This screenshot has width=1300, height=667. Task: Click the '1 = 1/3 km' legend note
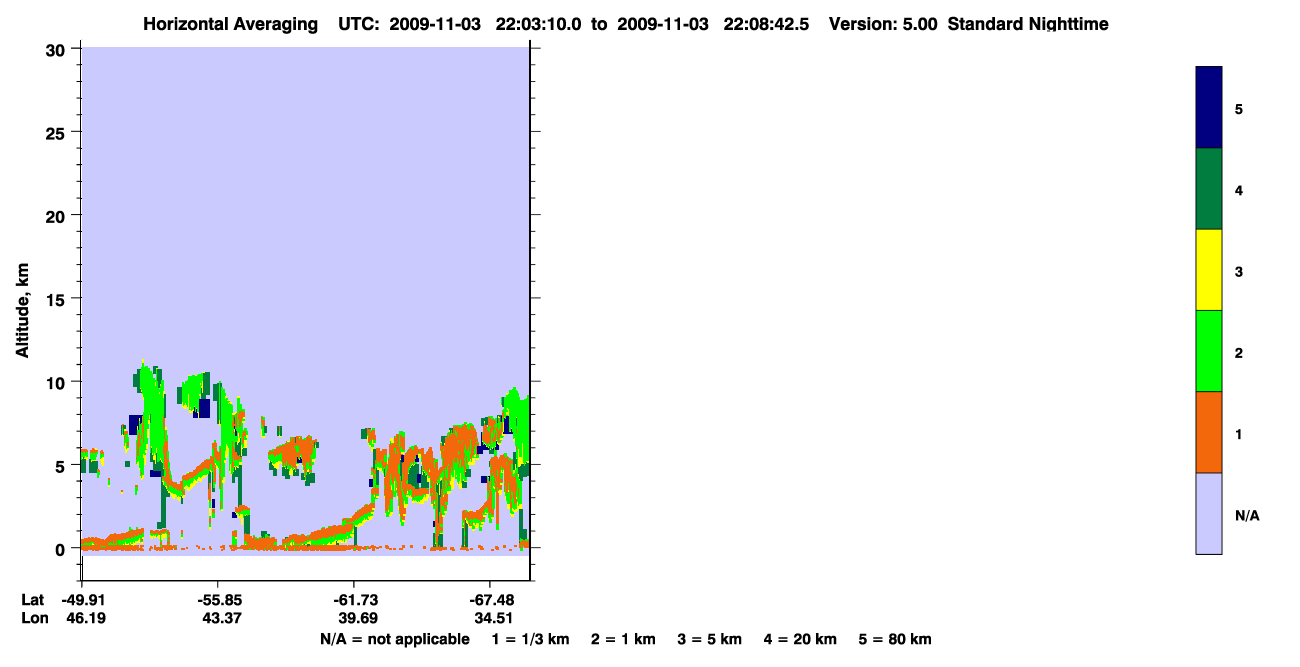coord(530,639)
